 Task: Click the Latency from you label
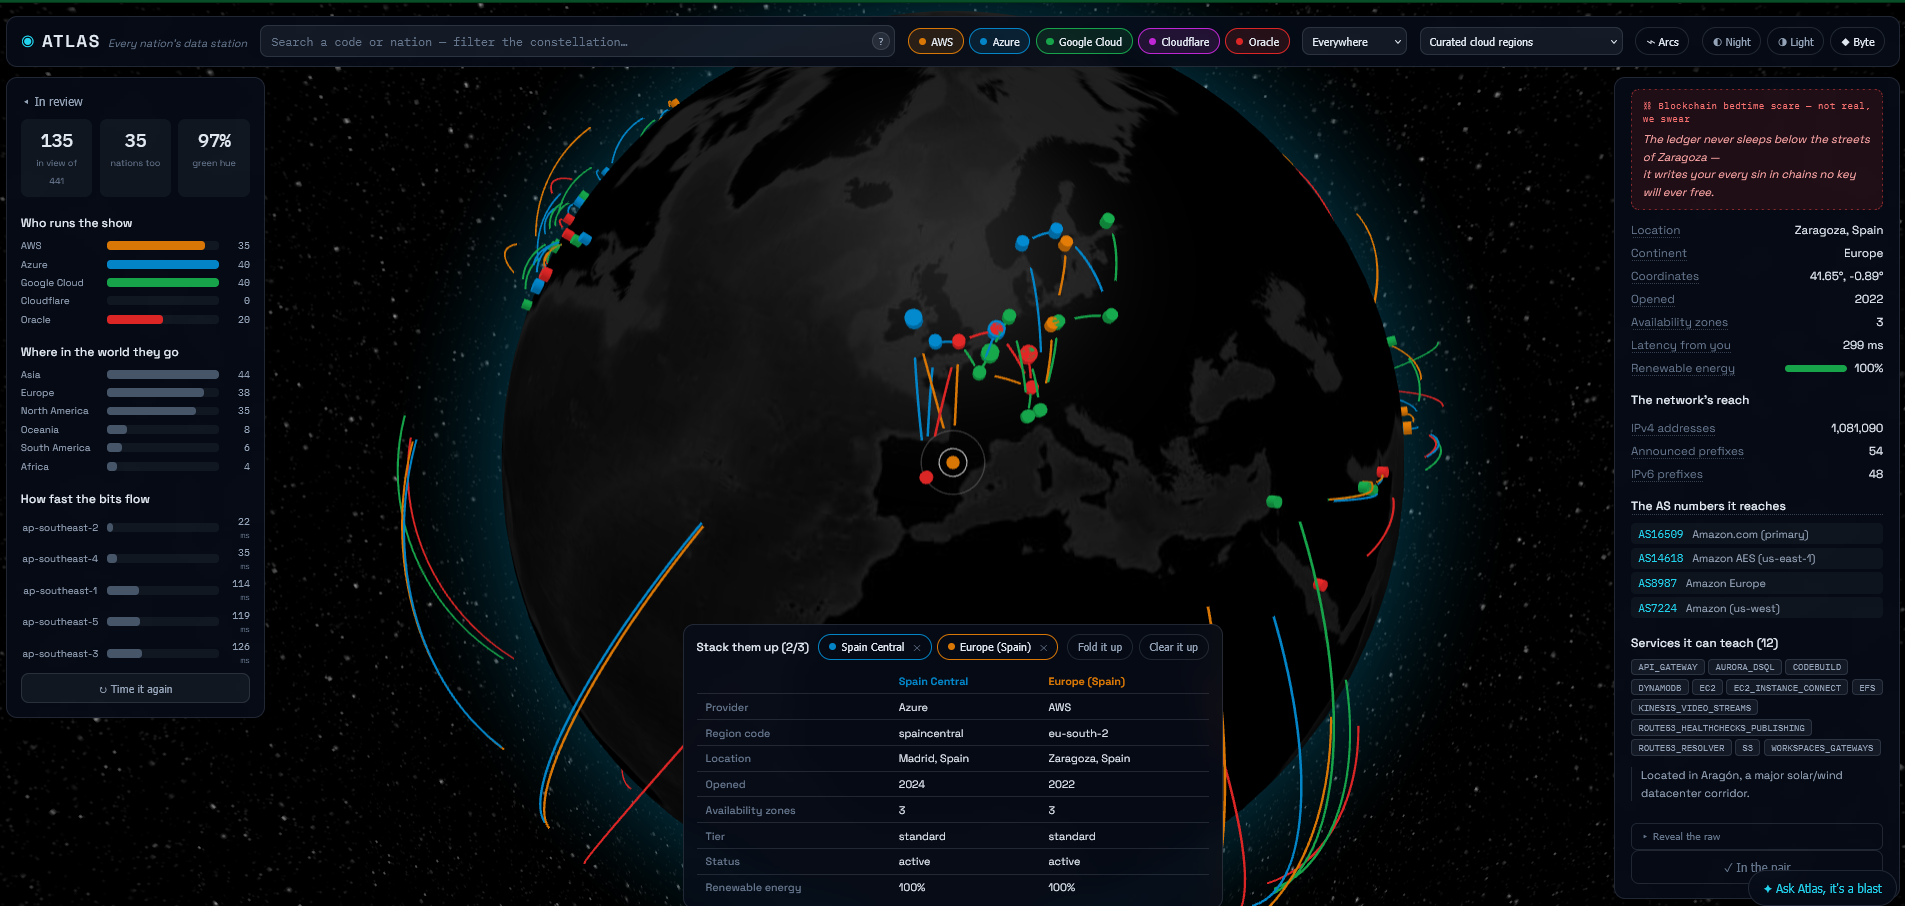click(x=1680, y=345)
